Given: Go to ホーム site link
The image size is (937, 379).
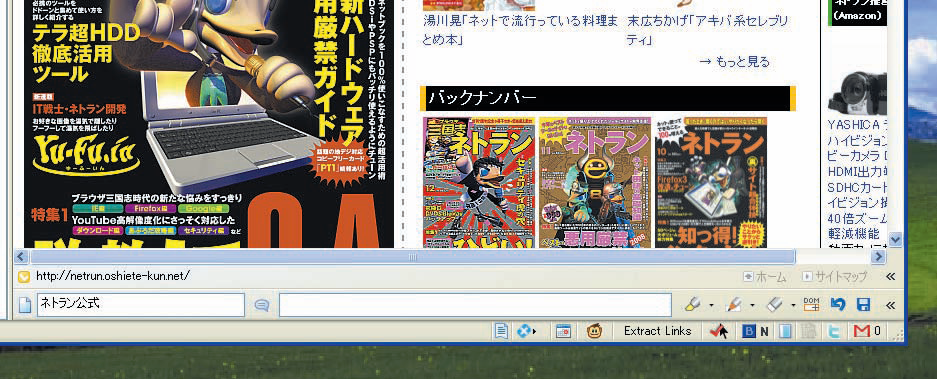Looking at the screenshot, I should pyautogui.click(x=765, y=277).
